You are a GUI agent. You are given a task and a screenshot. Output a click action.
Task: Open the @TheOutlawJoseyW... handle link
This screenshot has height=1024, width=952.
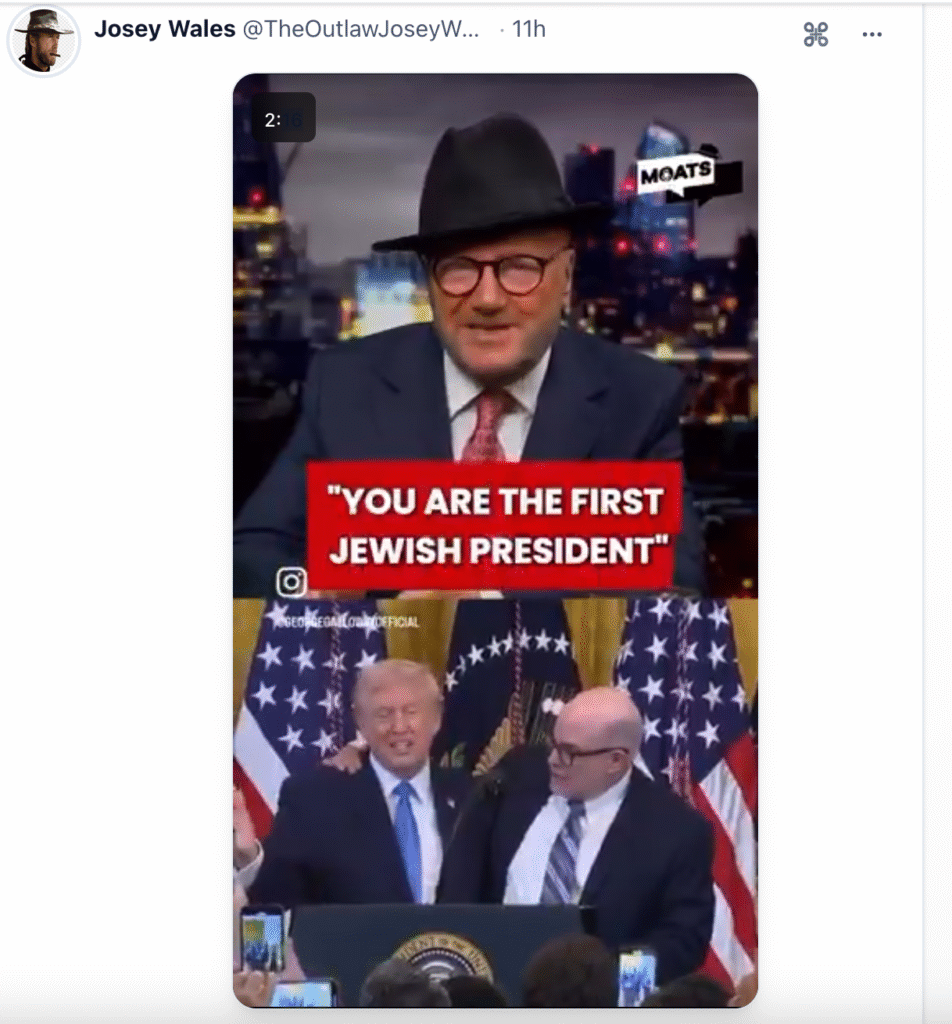[x=361, y=30]
